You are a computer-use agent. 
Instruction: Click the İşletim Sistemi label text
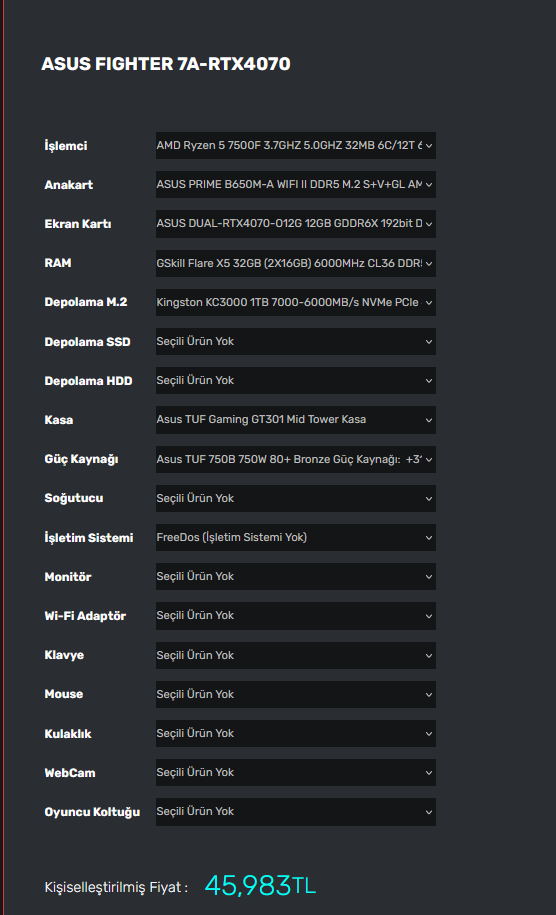pyautogui.click(x=89, y=537)
